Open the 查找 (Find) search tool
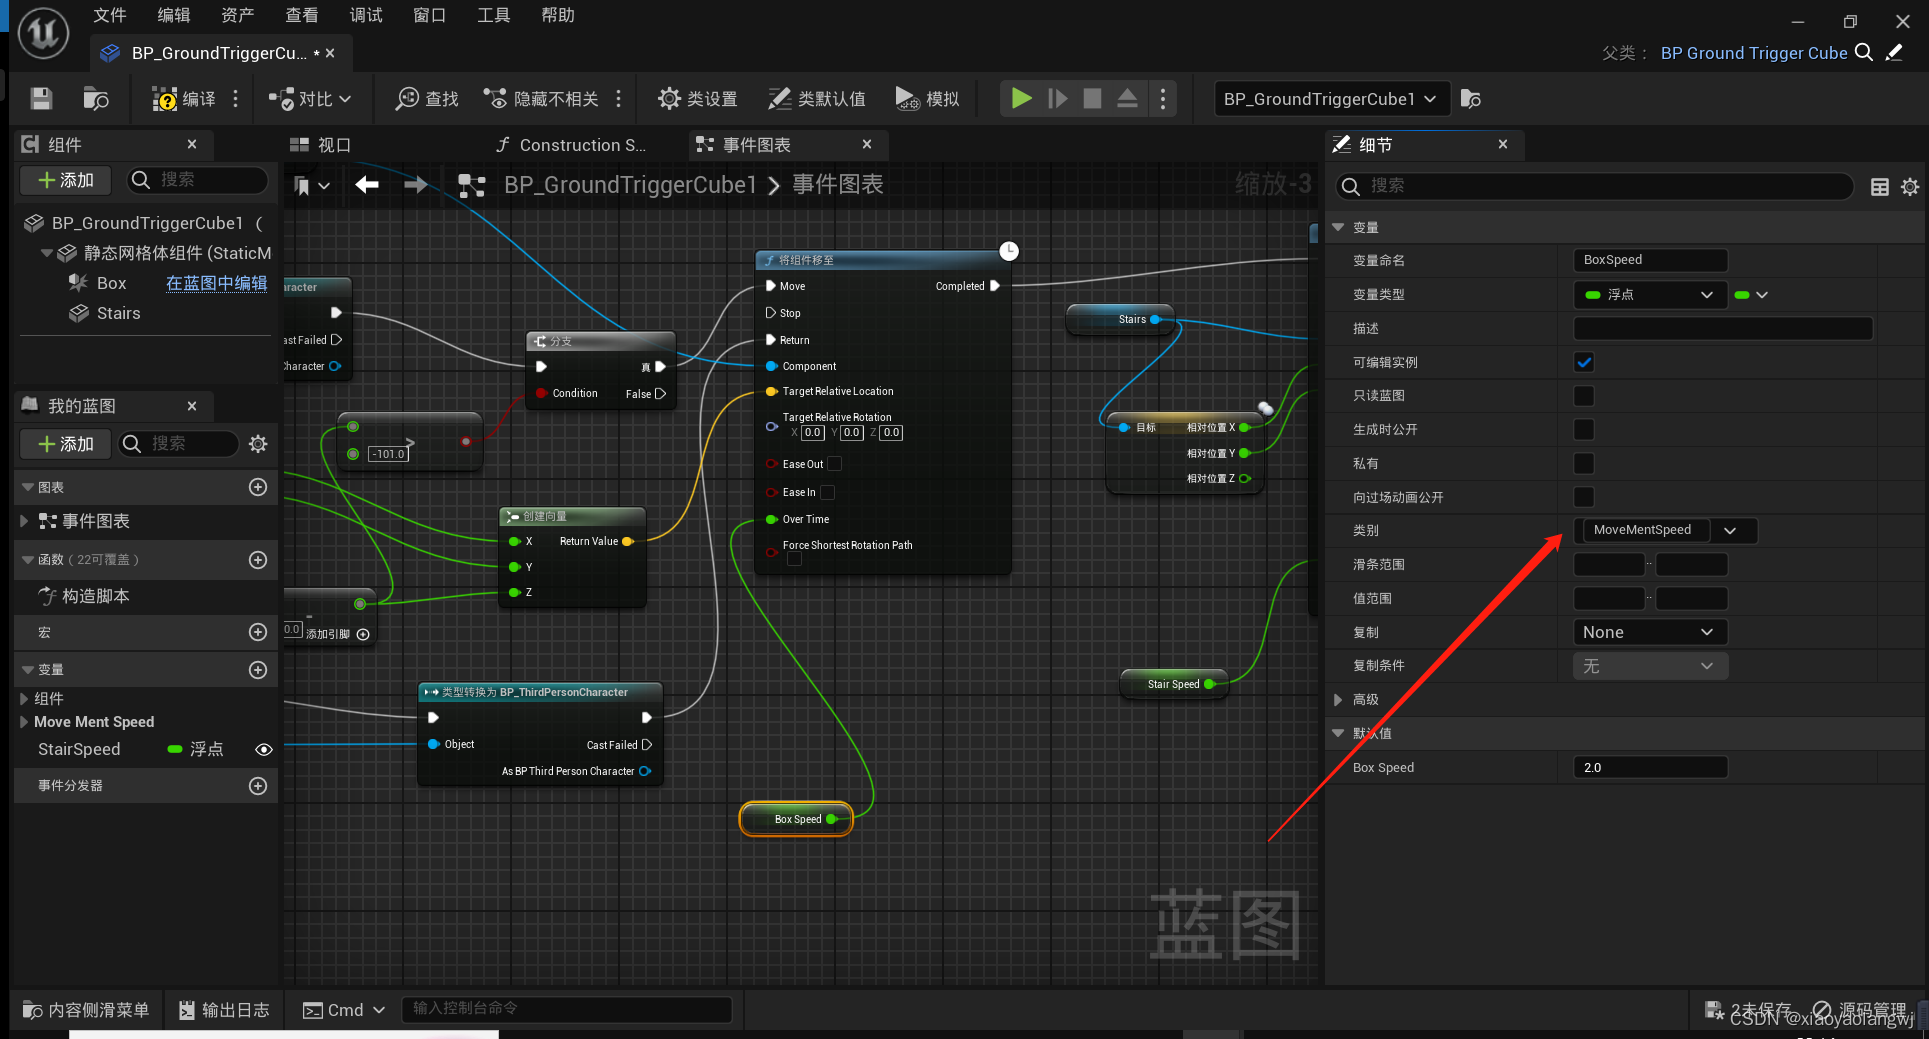The image size is (1929, 1039). (x=425, y=98)
